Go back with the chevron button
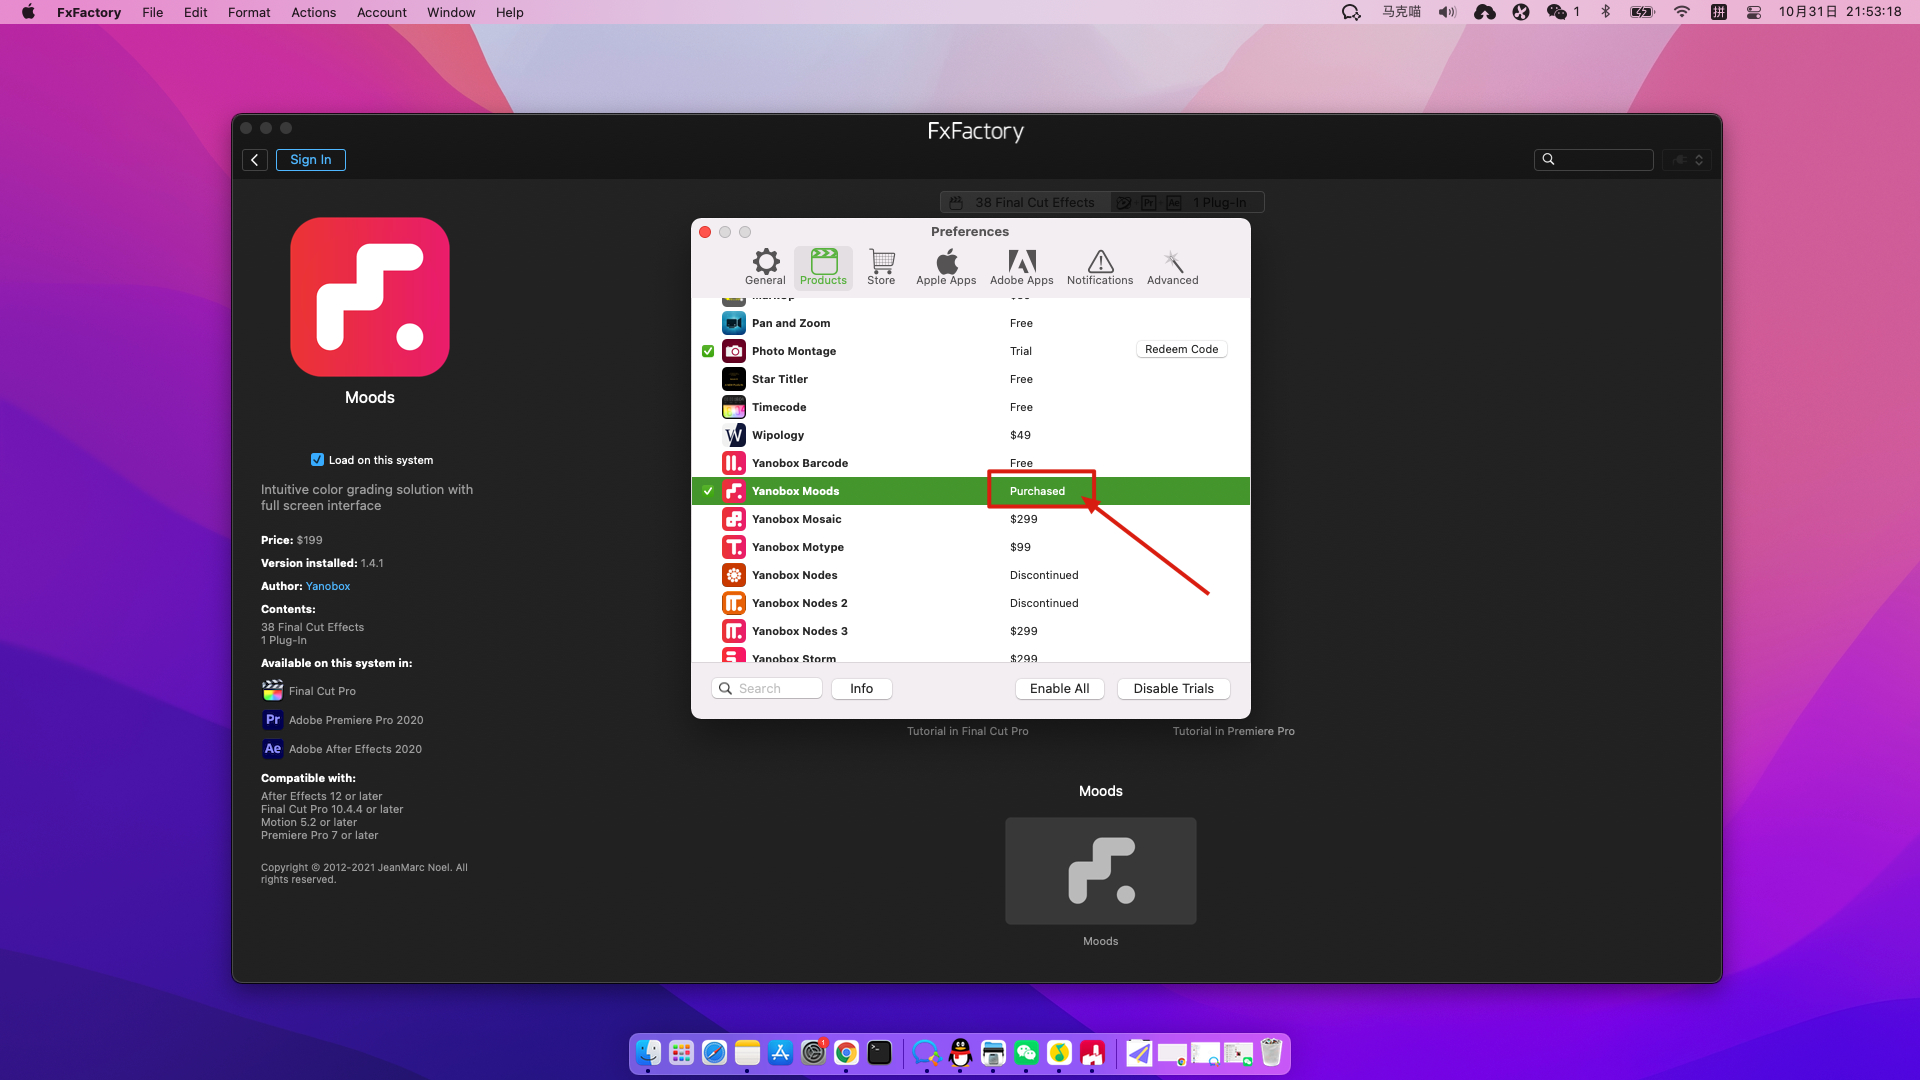Screen dimensions: 1920x1080 click(255, 160)
